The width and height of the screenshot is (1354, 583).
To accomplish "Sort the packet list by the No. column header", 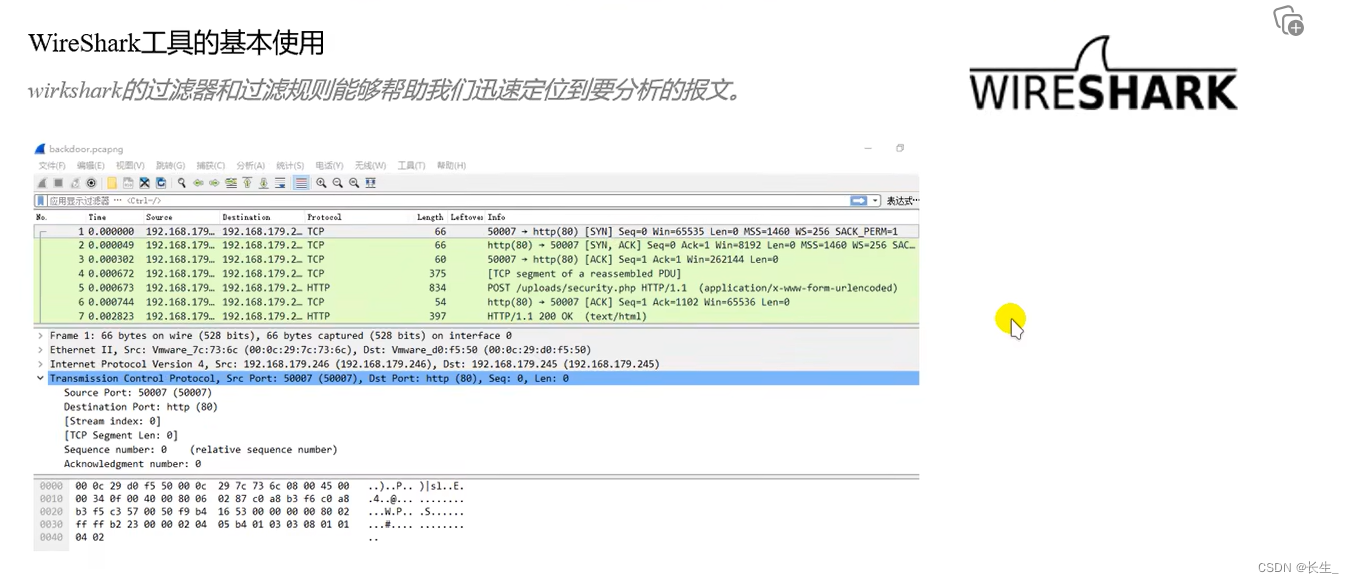I will coord(42,217).
